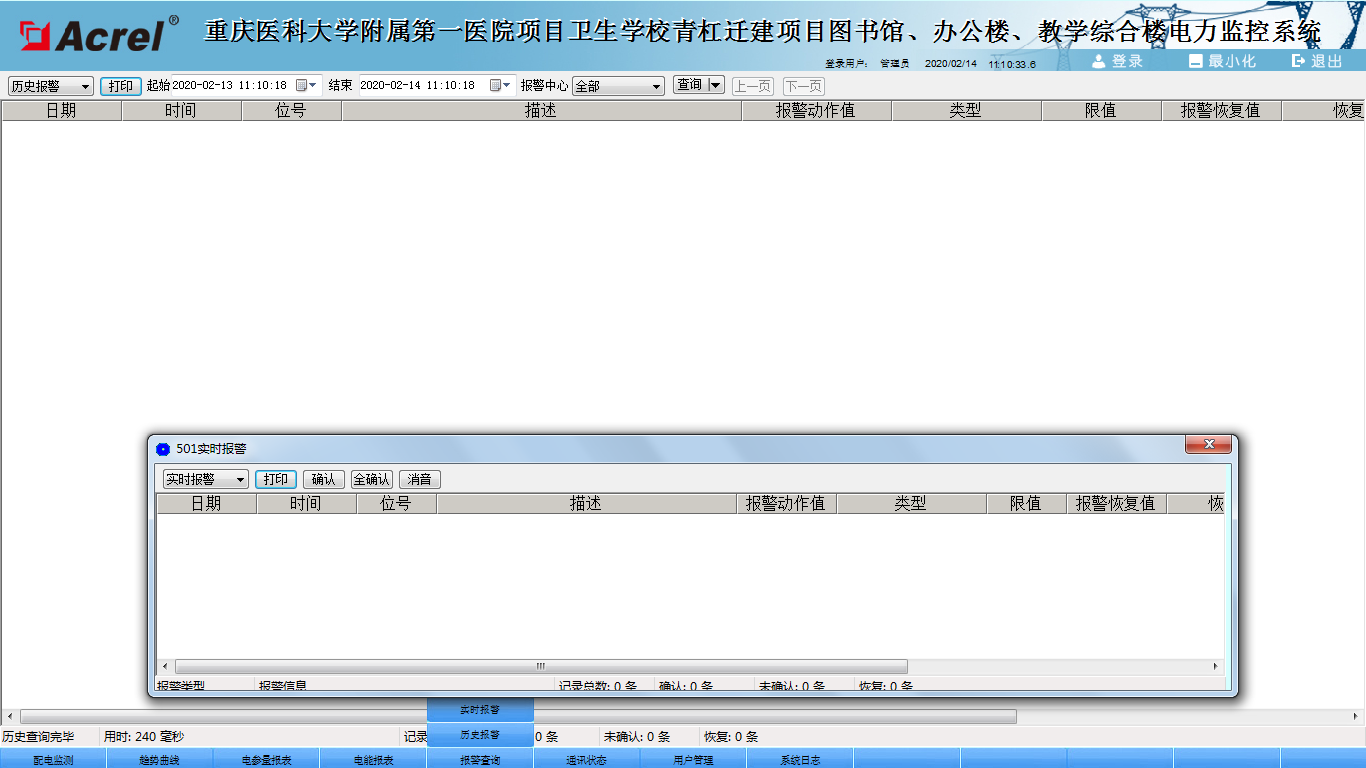Click the 501实时报警 dialog title icon
The height and width of the screenshot is (768, 1366).
[x=163, y=449]
